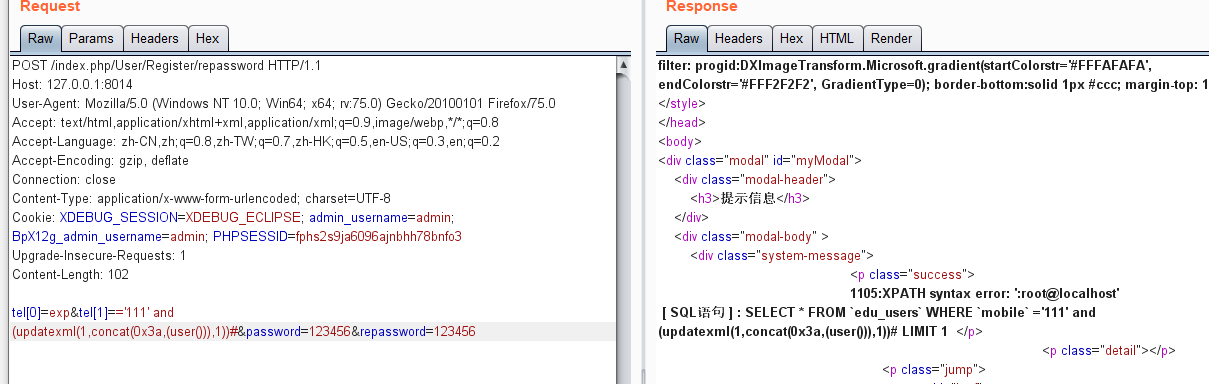Click the Connection: close header line
Image resolution: width=1209 pixels, height=384 pixels.
point(64,179)
